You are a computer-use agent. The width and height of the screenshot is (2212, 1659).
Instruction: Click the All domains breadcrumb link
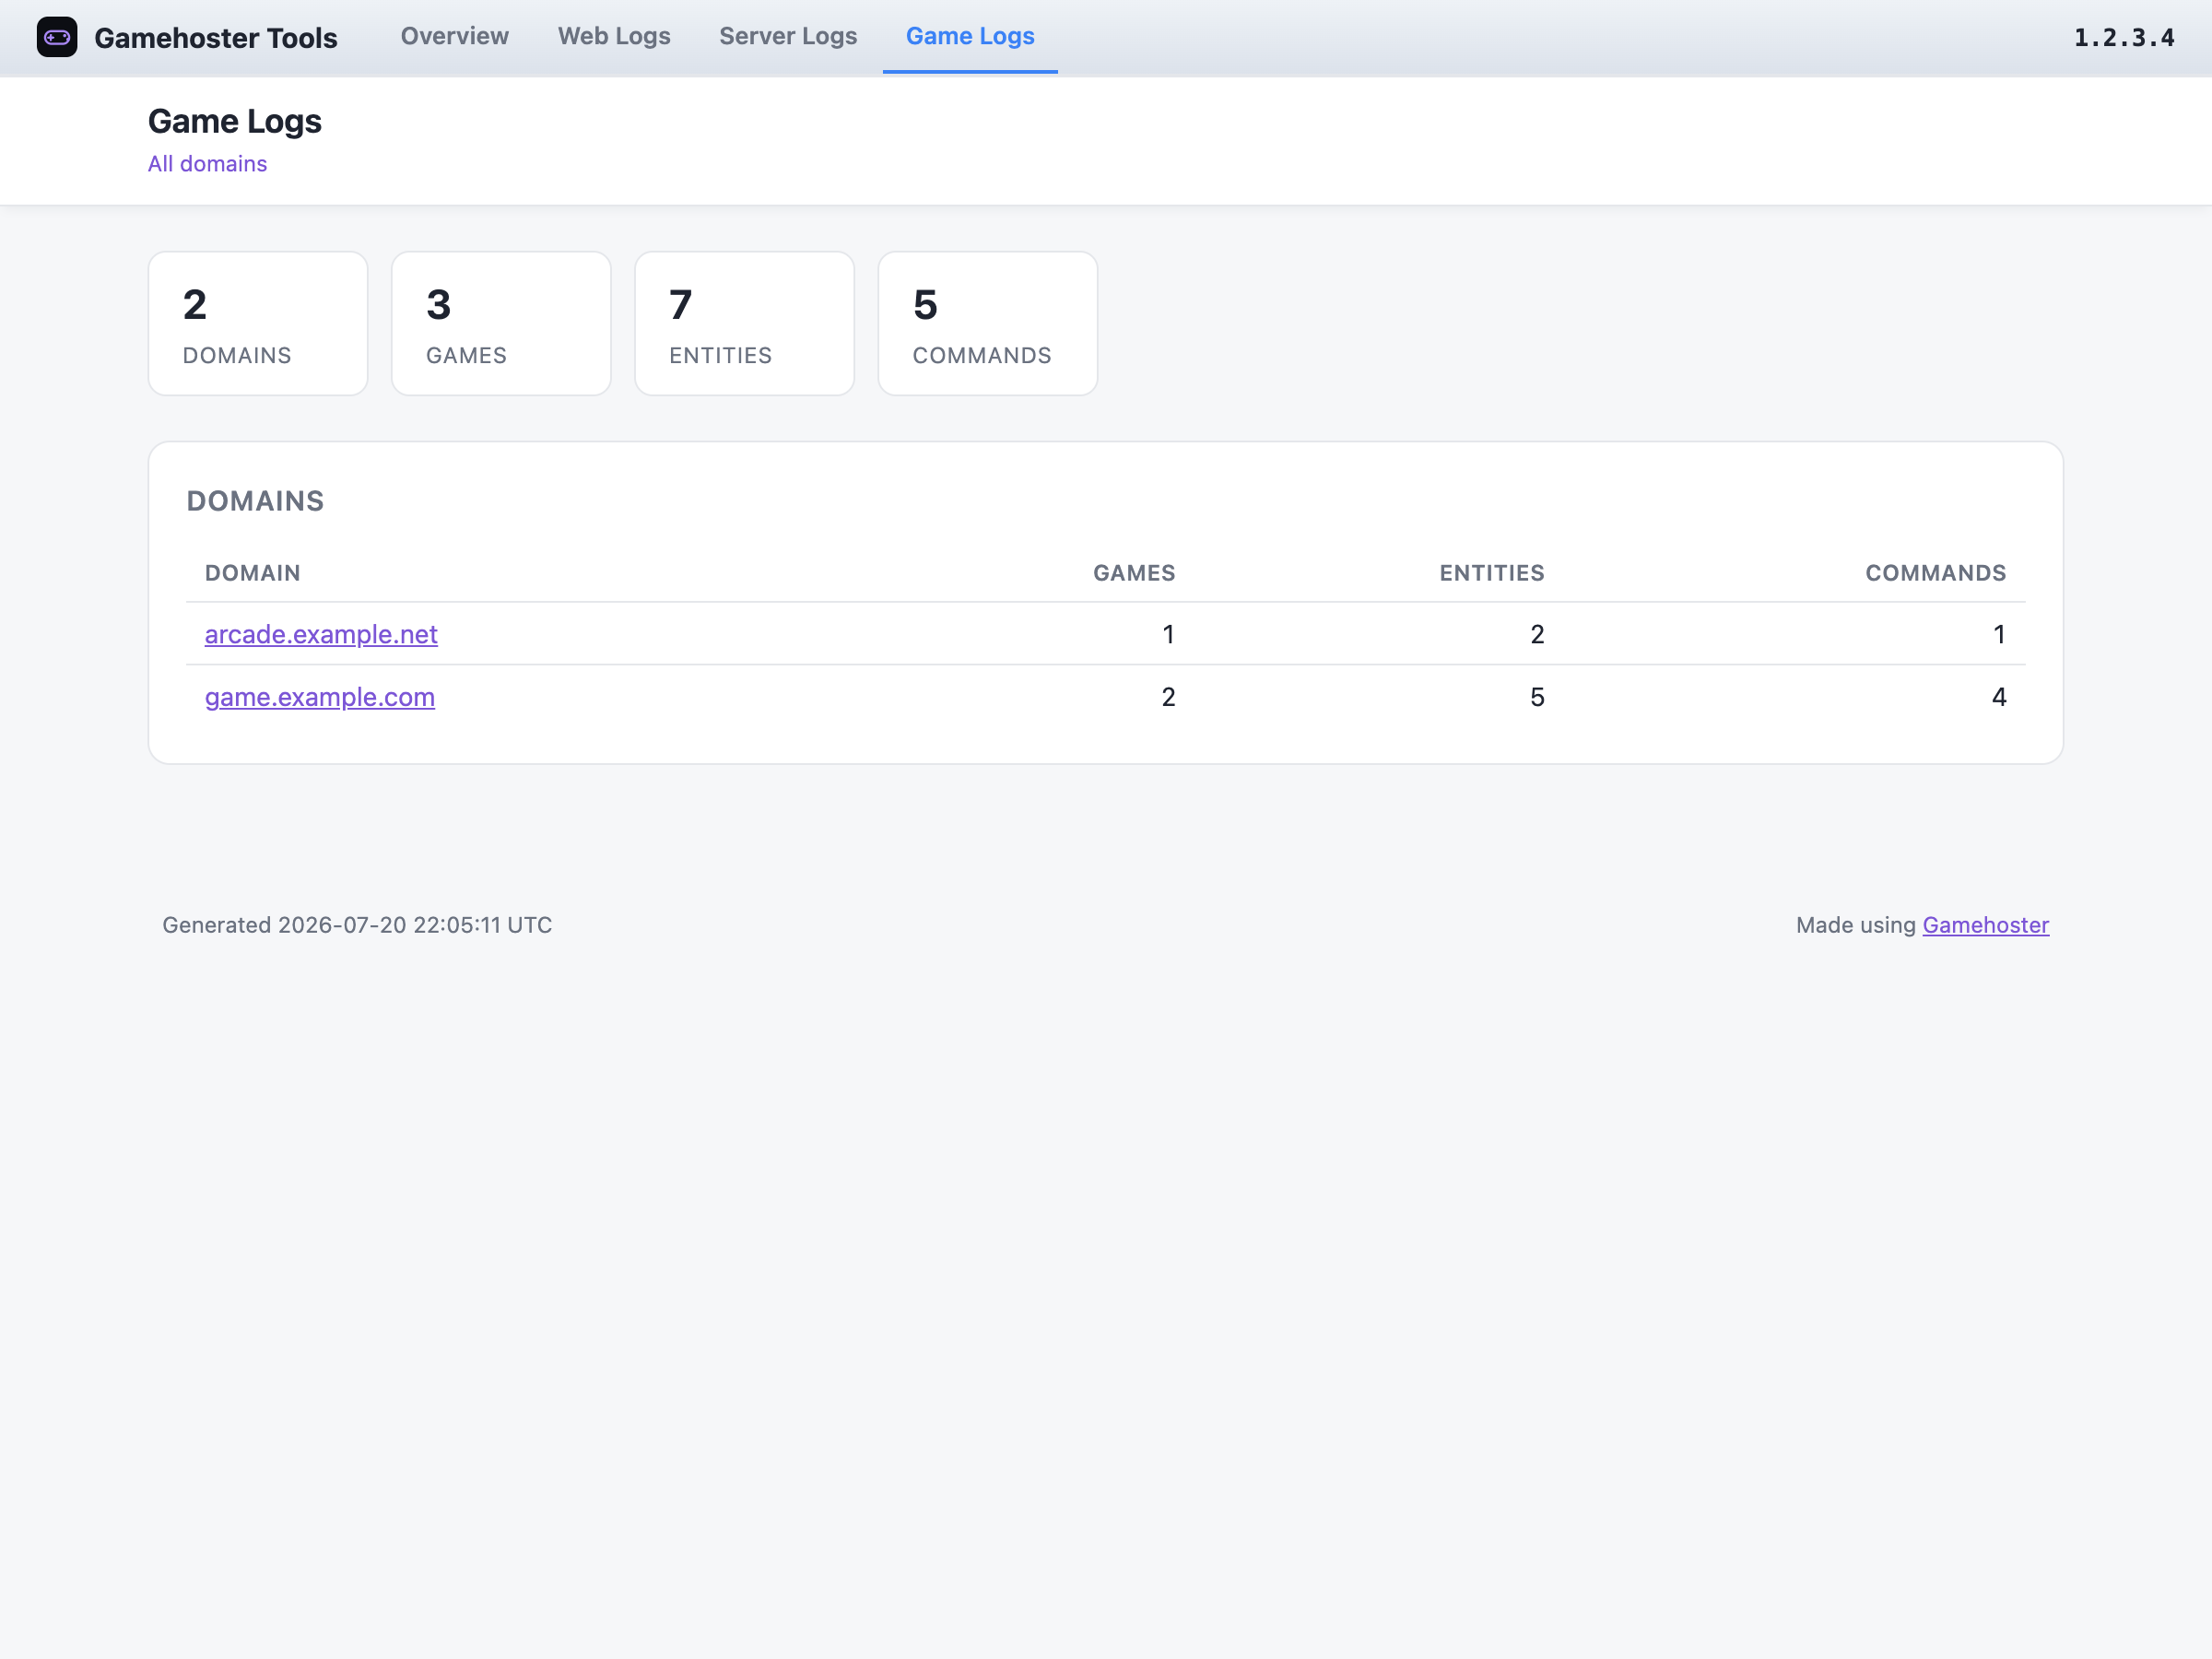tap(207, 164)
